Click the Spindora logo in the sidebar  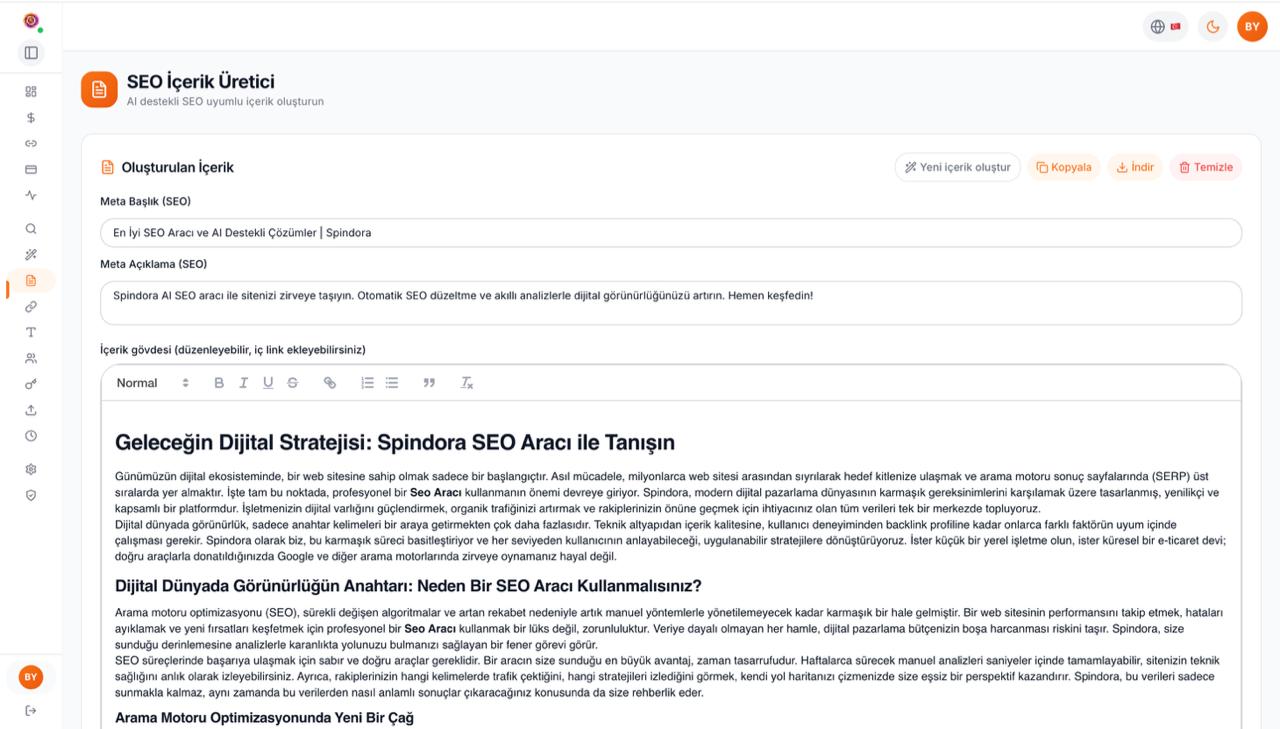(x=31, y=21)
